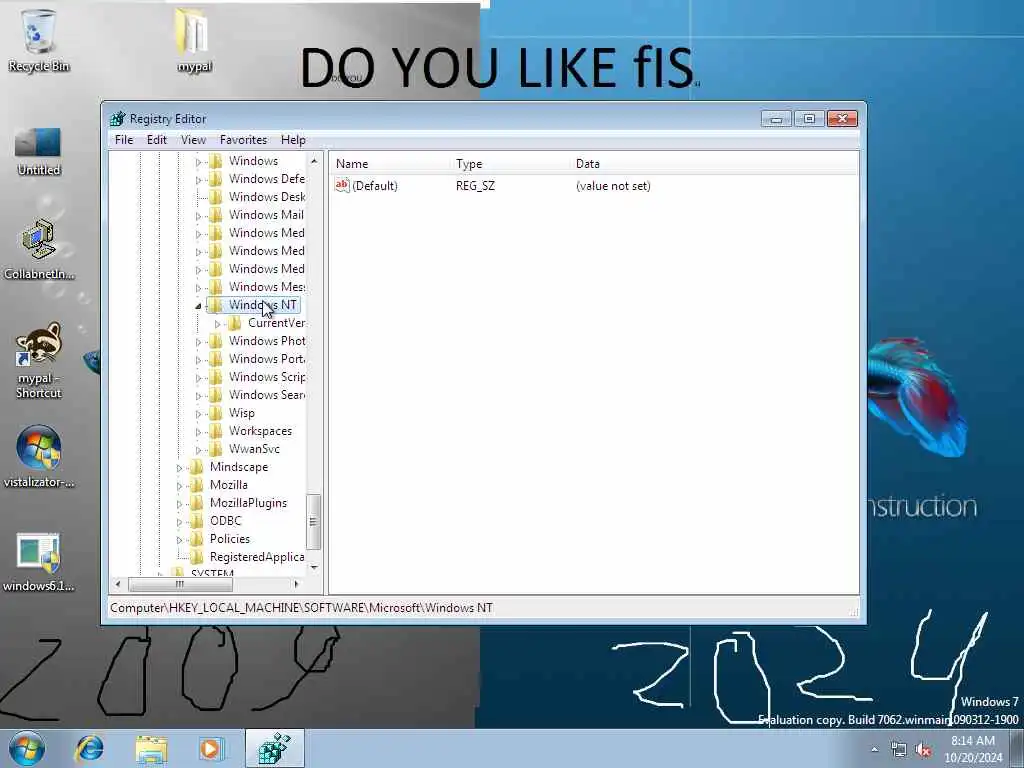
Task: Click the Type column header
Action: tap(510, 164)
